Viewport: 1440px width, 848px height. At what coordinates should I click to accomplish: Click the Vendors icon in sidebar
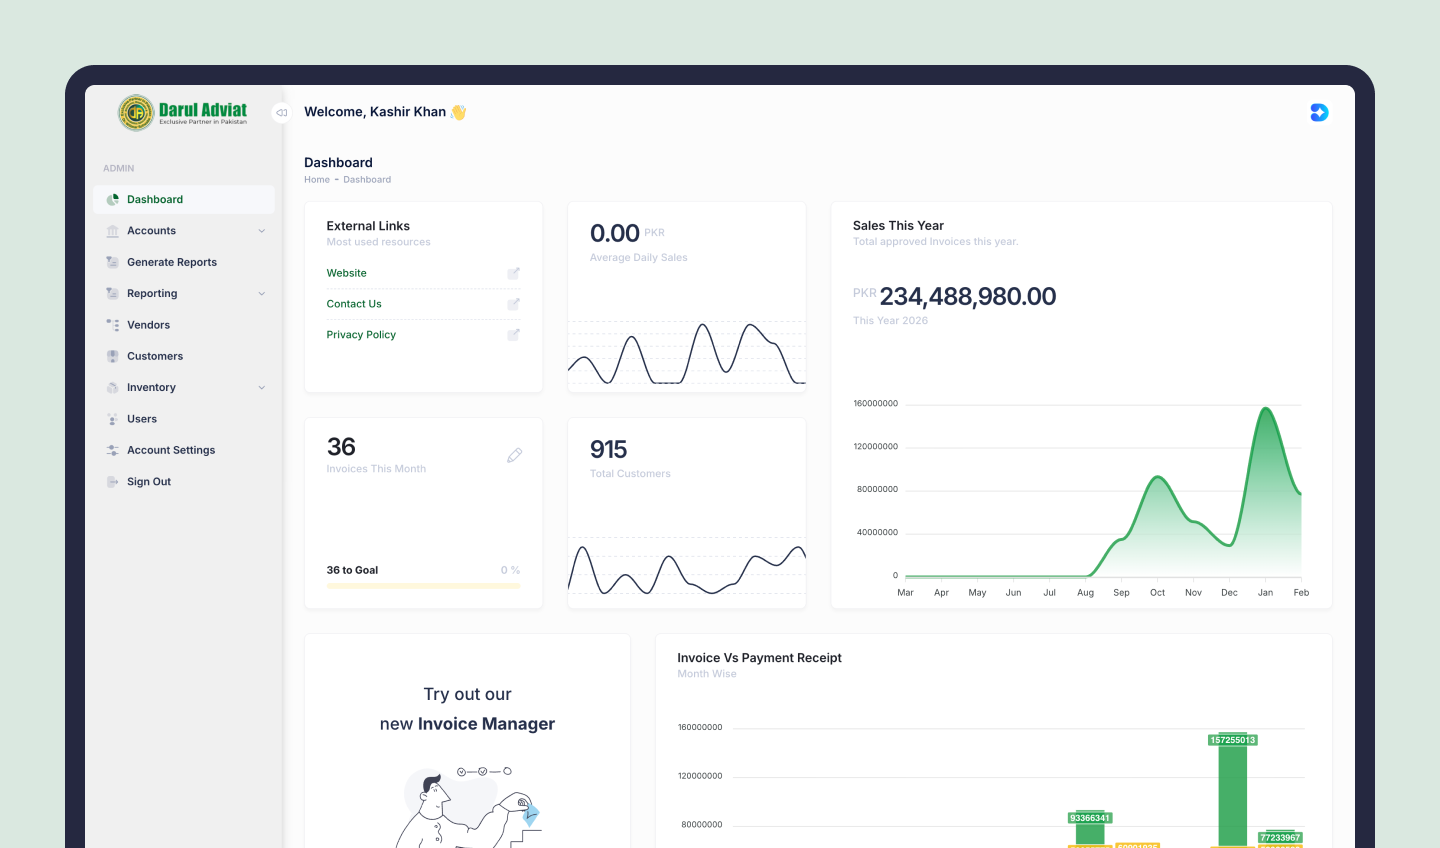pos(113,325)
